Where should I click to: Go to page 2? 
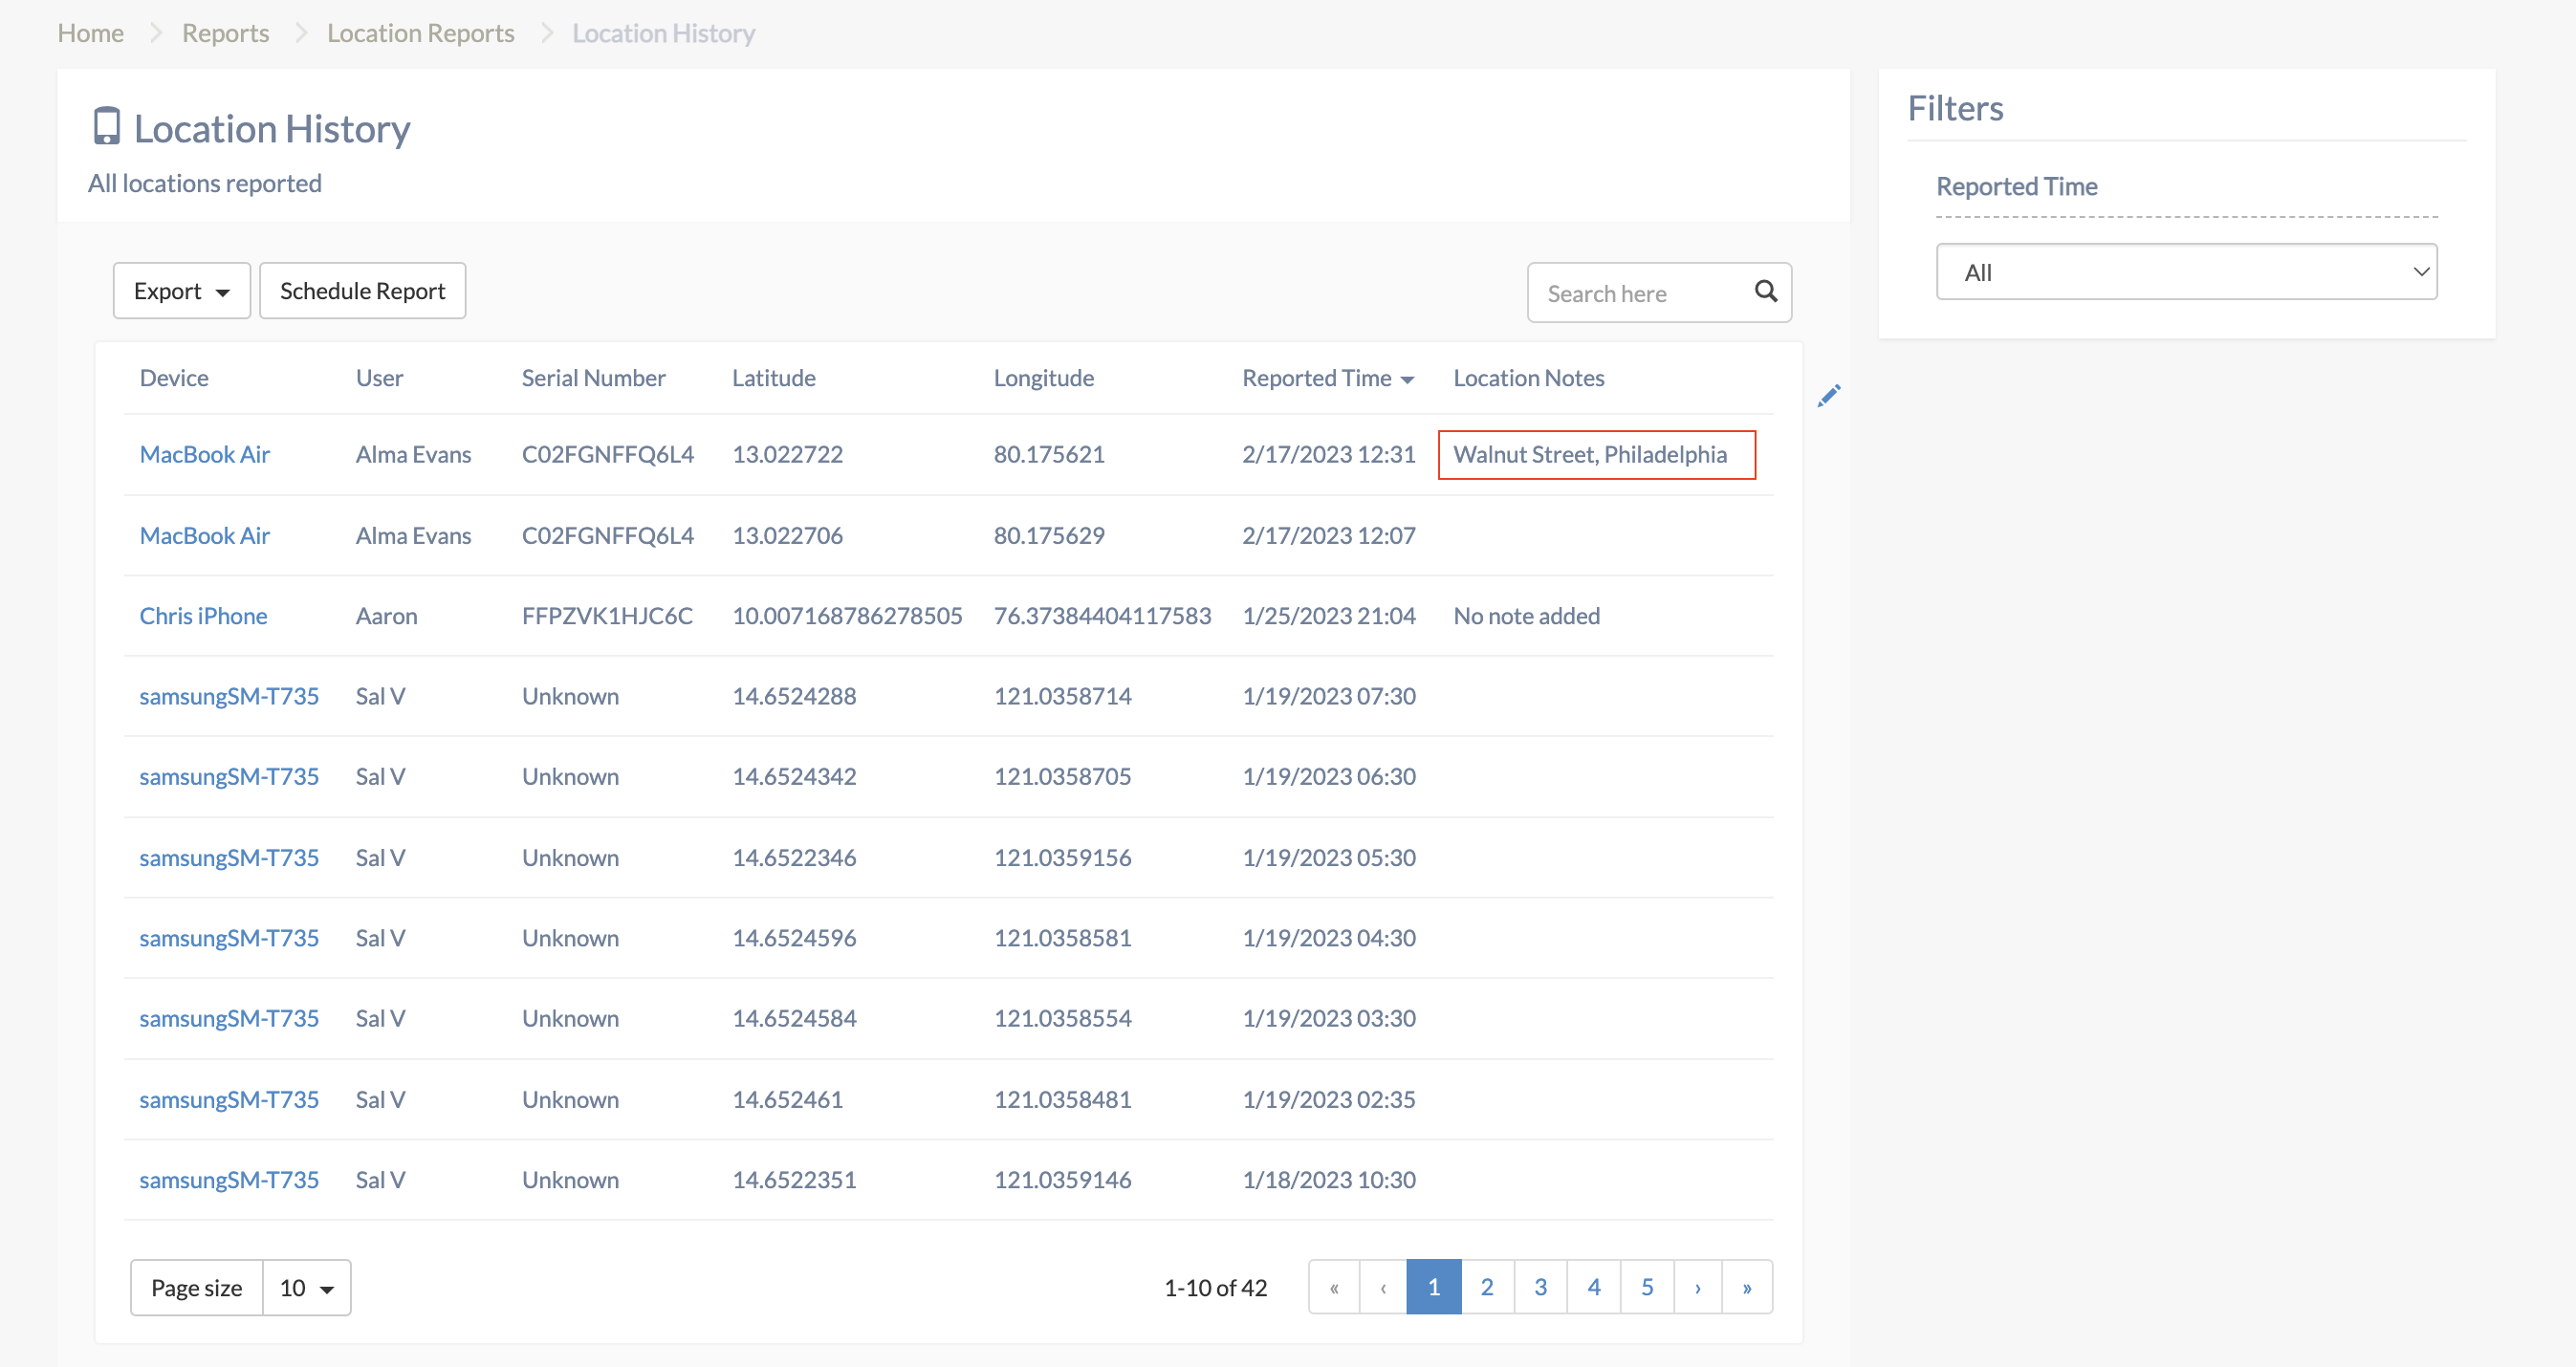click(x=1487, y=1287)
